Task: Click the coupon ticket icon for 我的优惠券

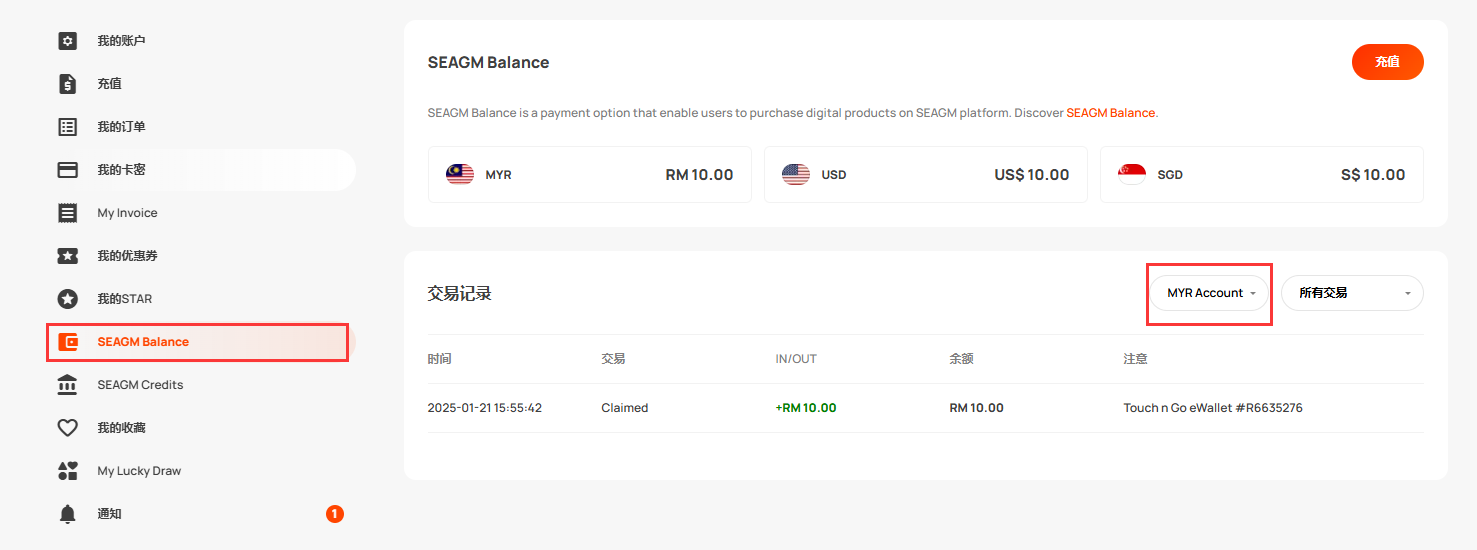Action: click(67, 256)
